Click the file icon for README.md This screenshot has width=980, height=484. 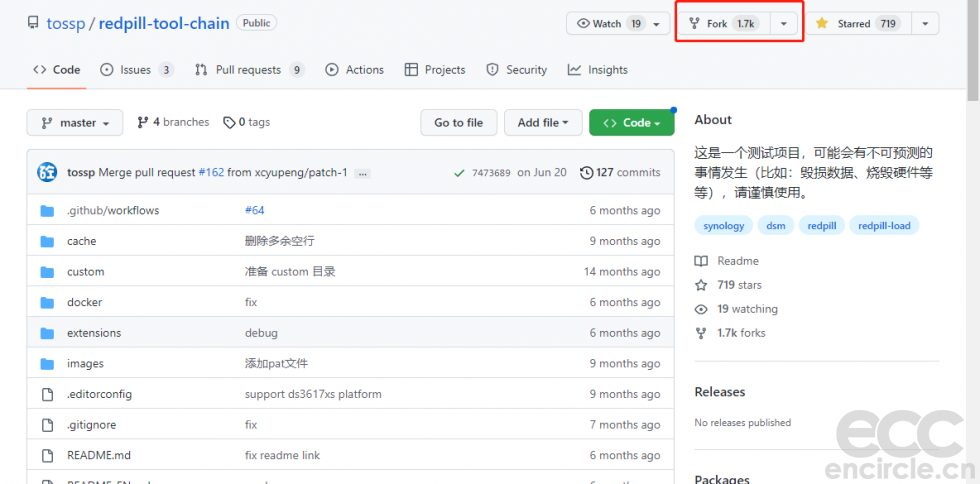click(47, 455)
